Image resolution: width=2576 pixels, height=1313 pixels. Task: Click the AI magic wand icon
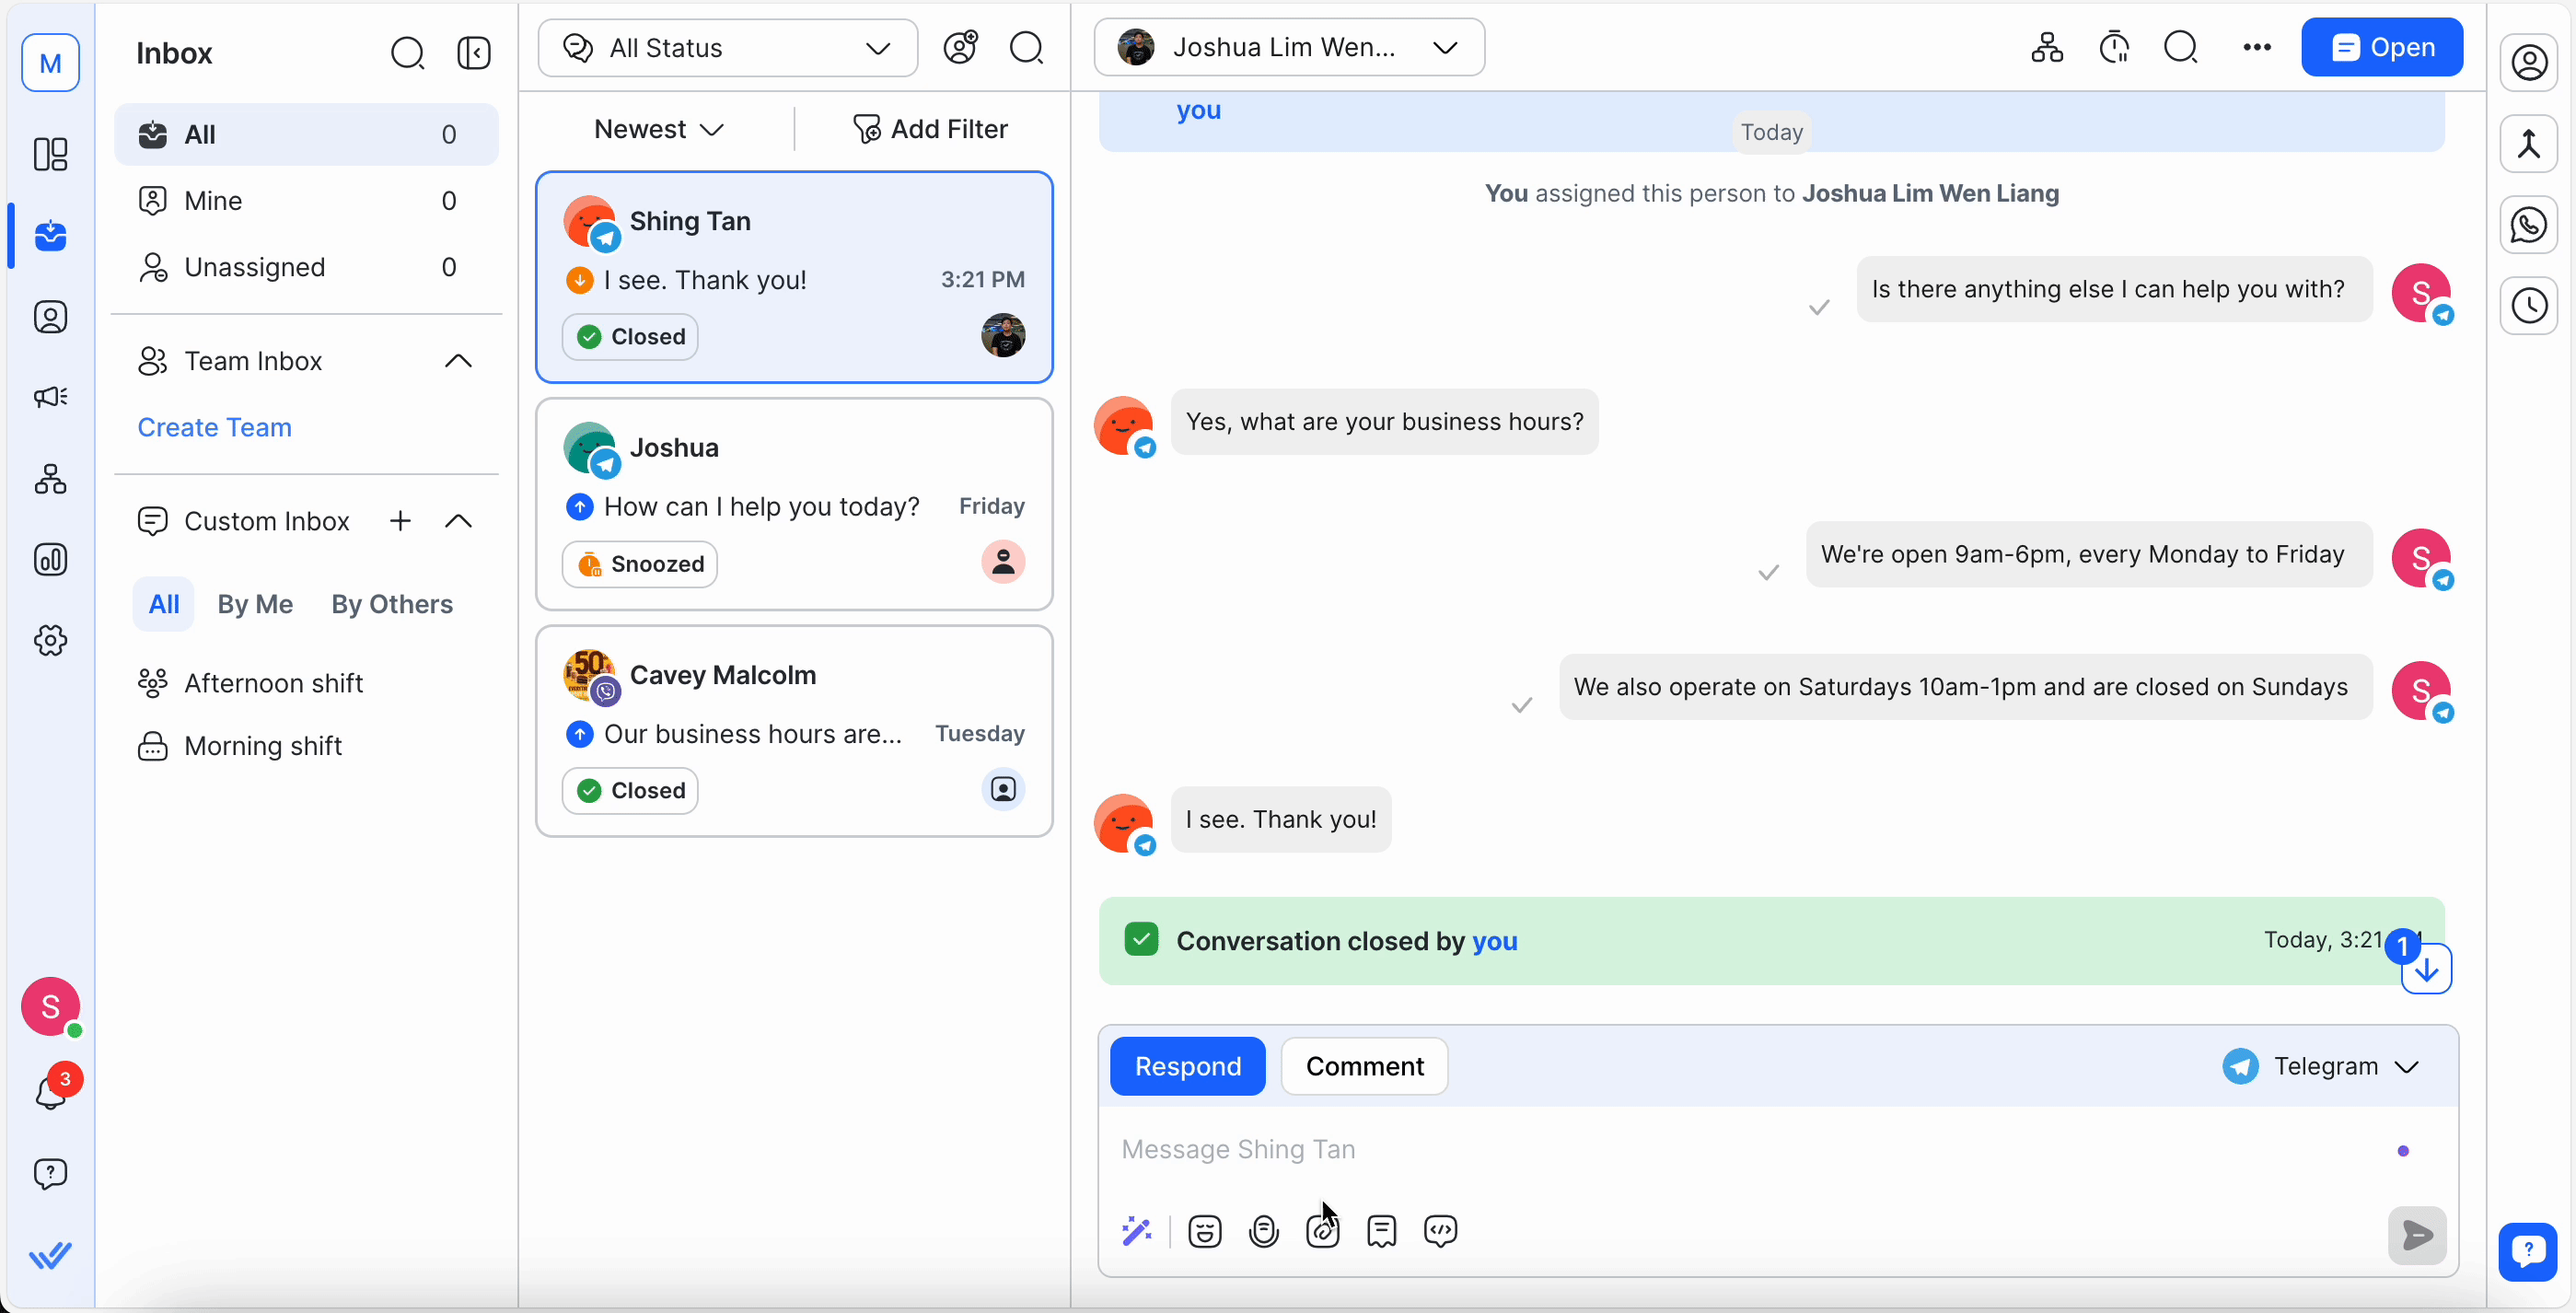(1137, 1231)
